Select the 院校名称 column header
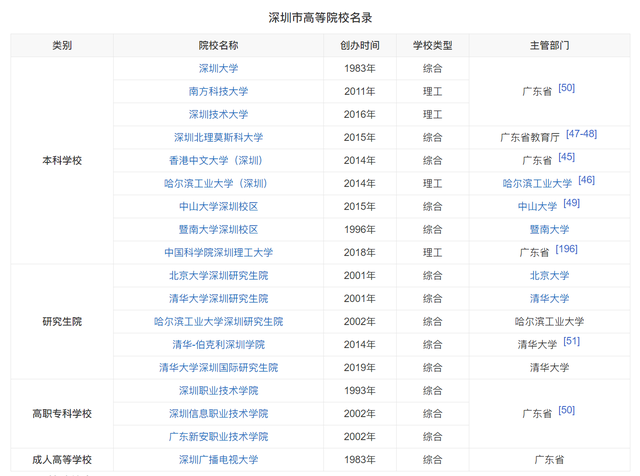 (218, 45)
